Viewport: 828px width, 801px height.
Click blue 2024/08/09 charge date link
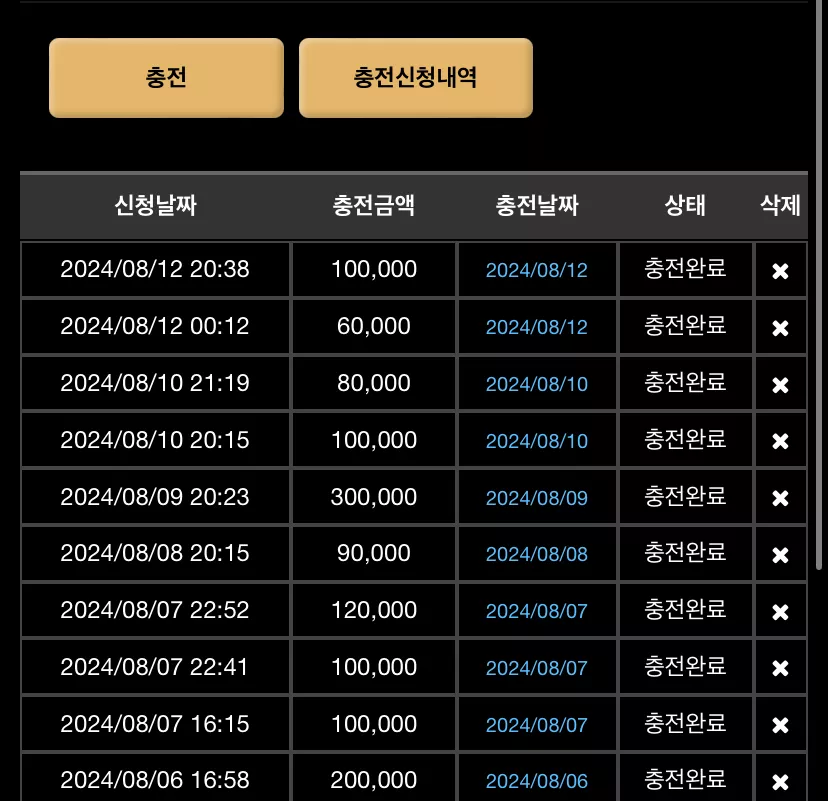point(537,498)
